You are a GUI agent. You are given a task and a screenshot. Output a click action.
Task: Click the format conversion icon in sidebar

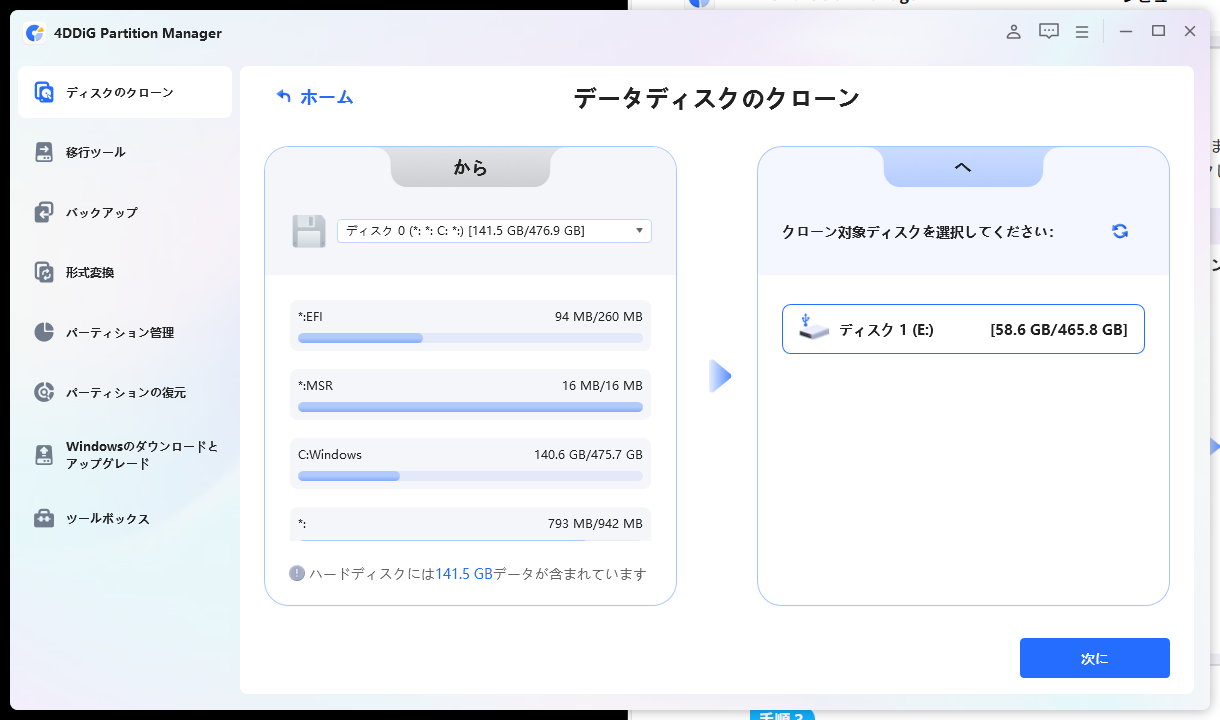pos(44,272)
